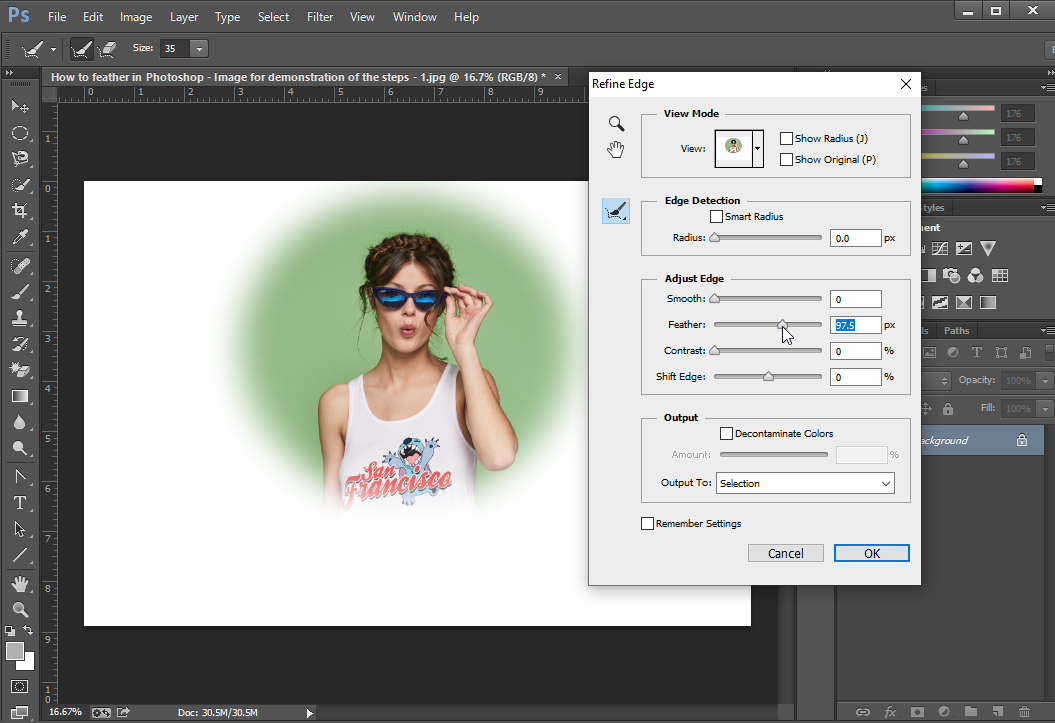
Task: Enable Decontaminate Colors checkbox
Action: (727, 434)
